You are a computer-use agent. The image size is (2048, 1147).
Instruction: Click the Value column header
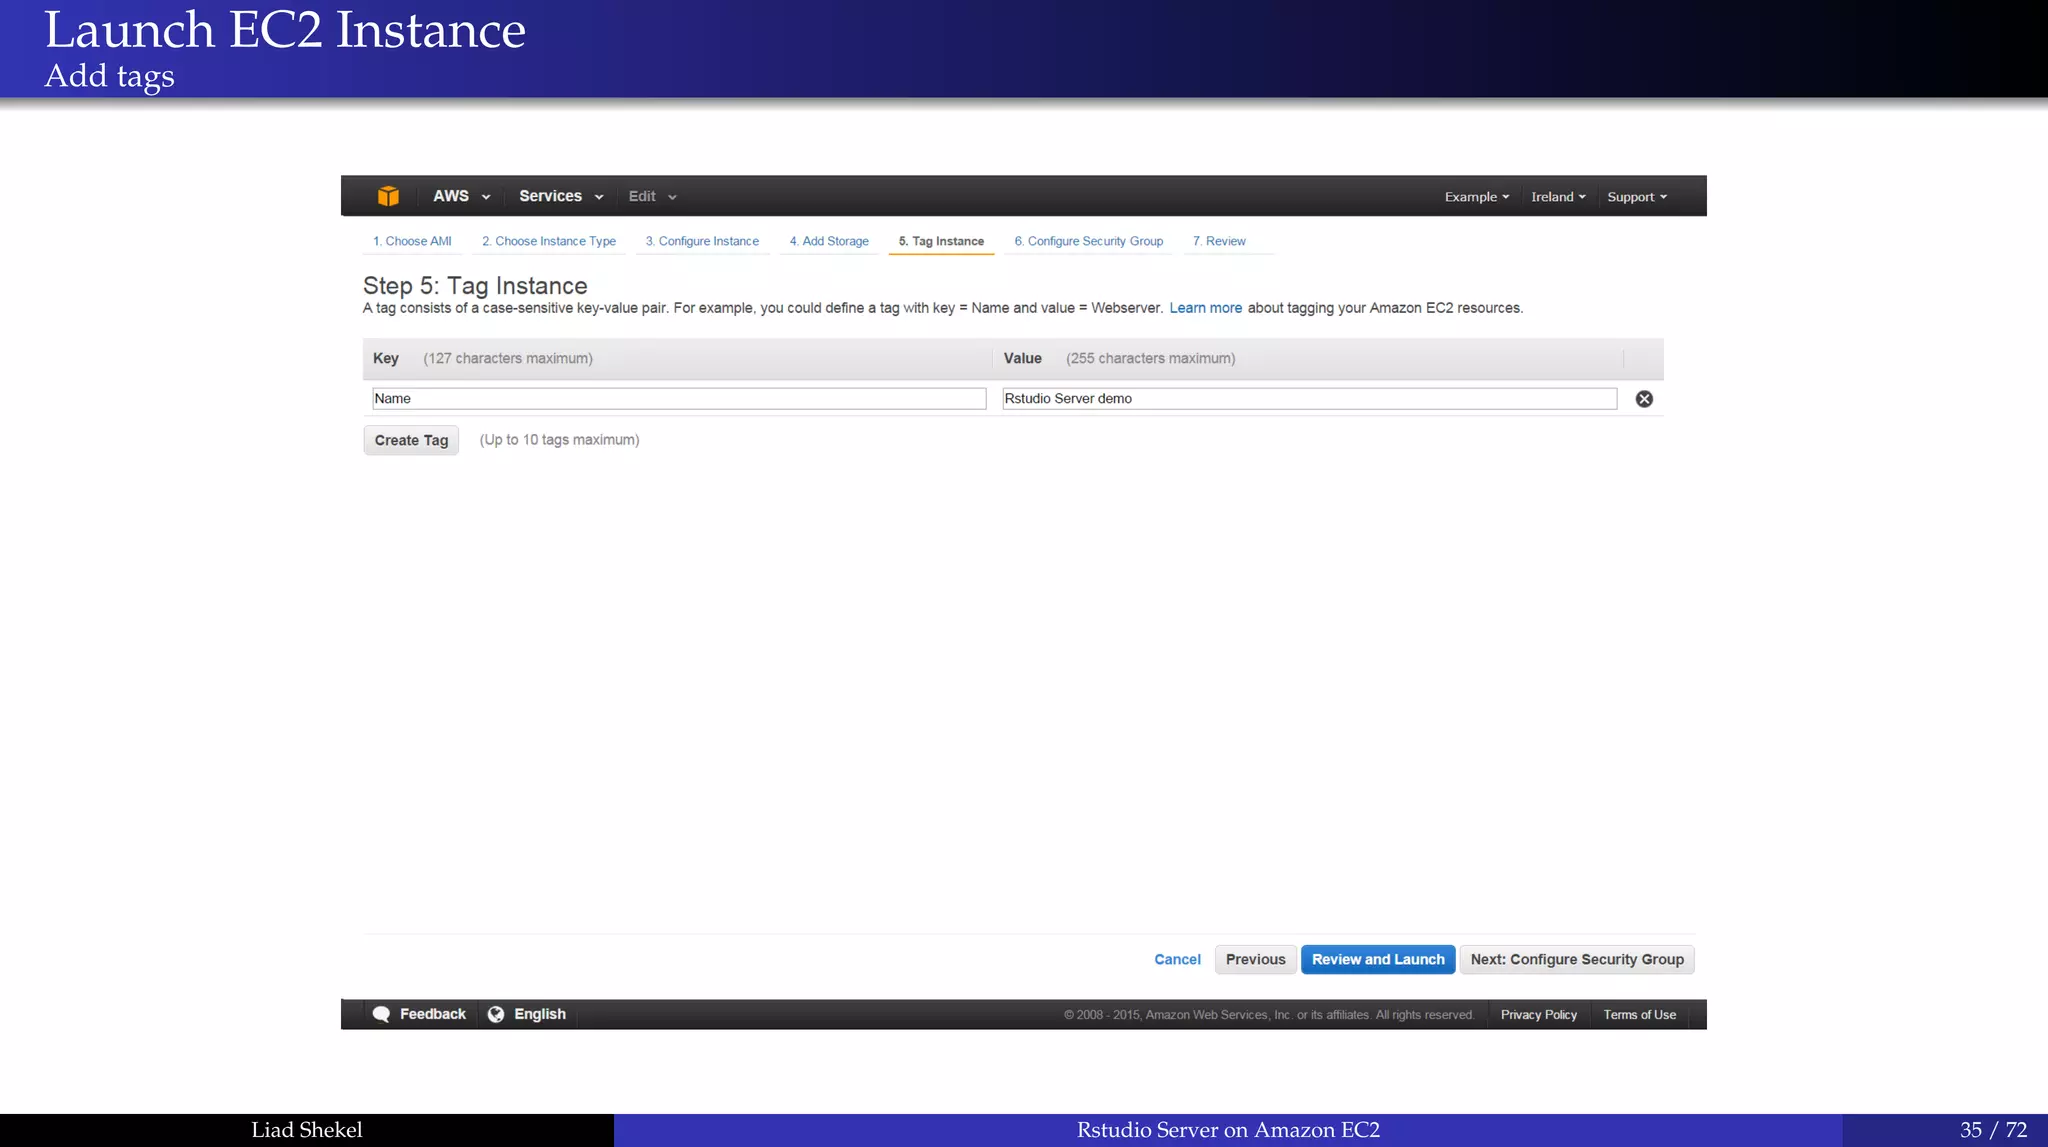coord(1023,358)
